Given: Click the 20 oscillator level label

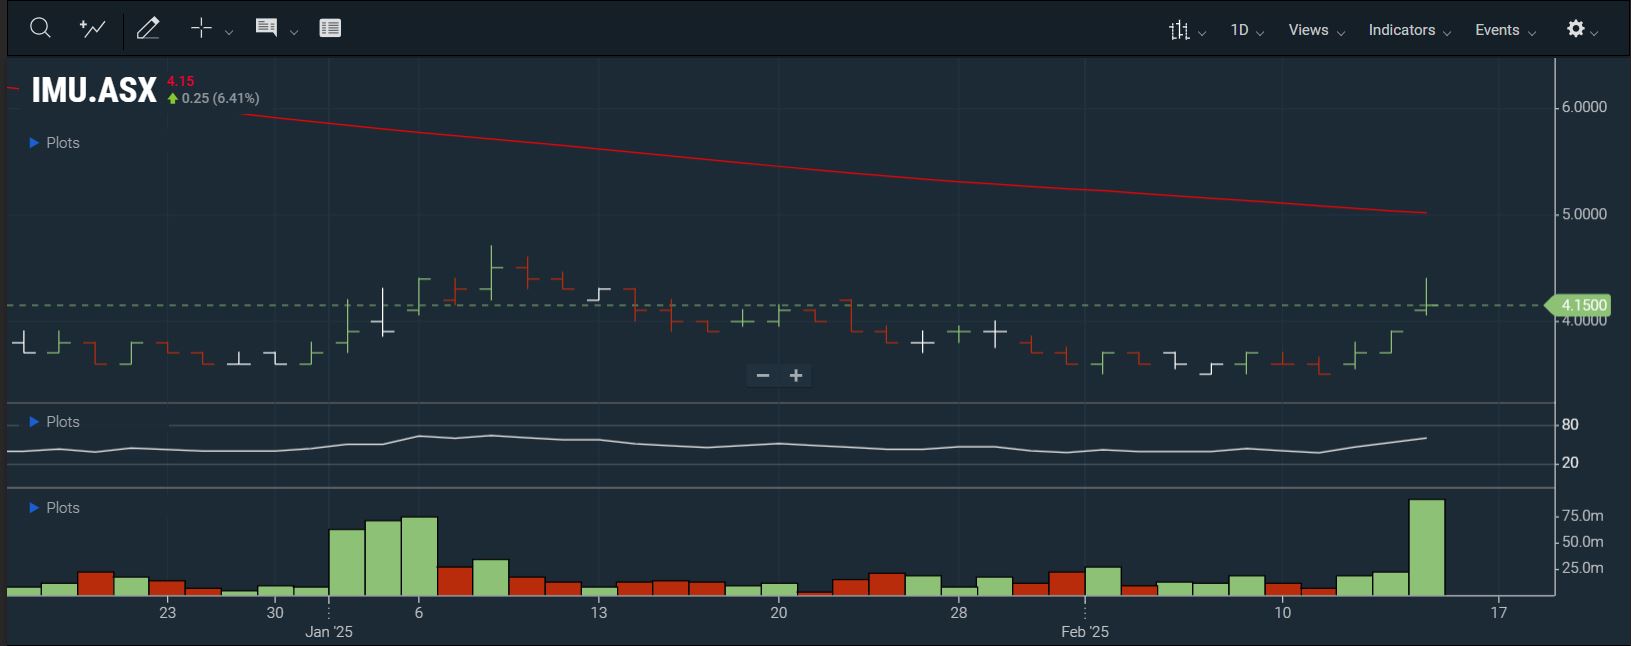Looking at the screenshot, I should pos(1570,463).
